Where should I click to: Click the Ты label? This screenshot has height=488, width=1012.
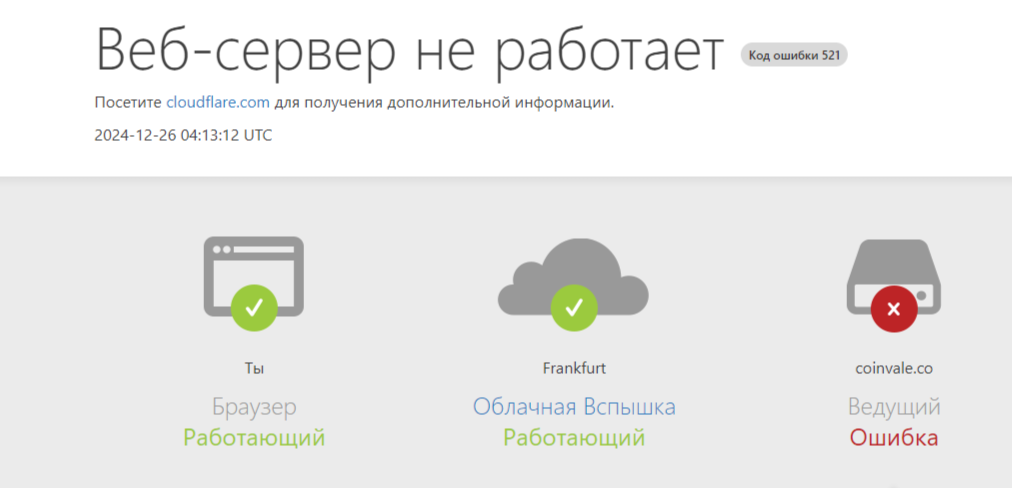[254, 369]
